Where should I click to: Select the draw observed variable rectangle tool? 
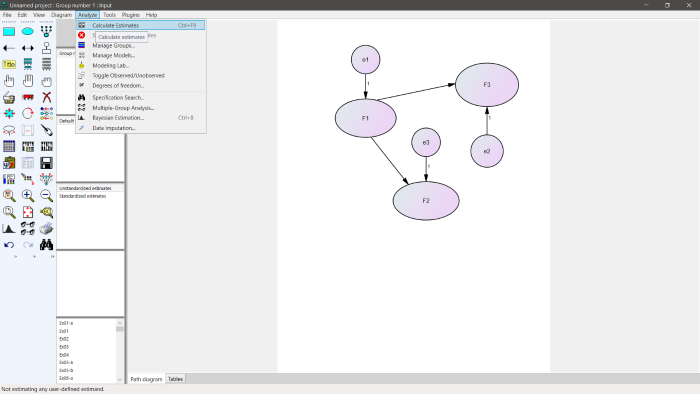[x=9, y=32]
